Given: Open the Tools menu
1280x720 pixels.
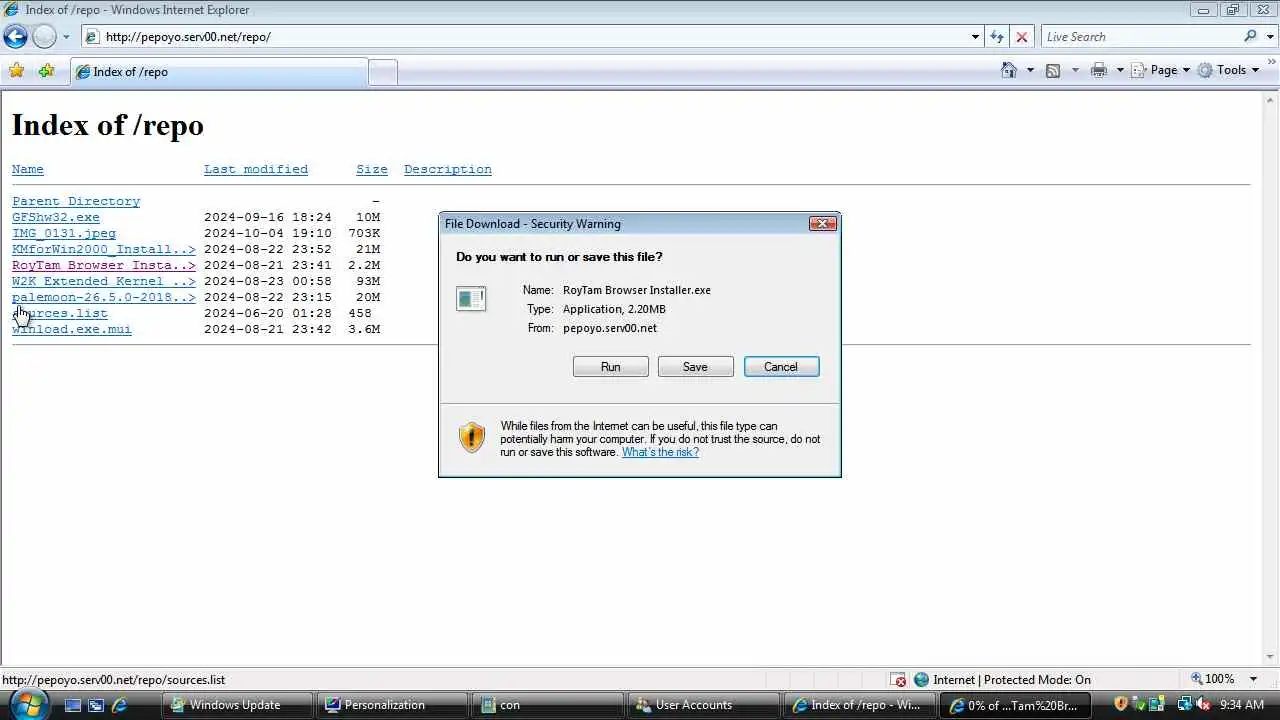Looking at the screenshot, I should coord(1228,70).
